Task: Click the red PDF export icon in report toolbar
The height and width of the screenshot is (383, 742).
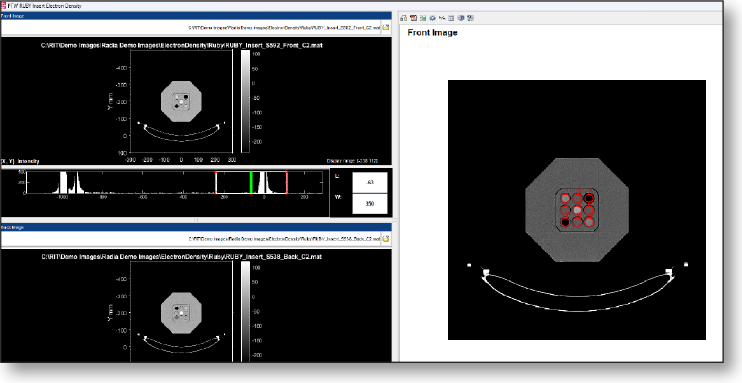Action: tap(414, 18)
